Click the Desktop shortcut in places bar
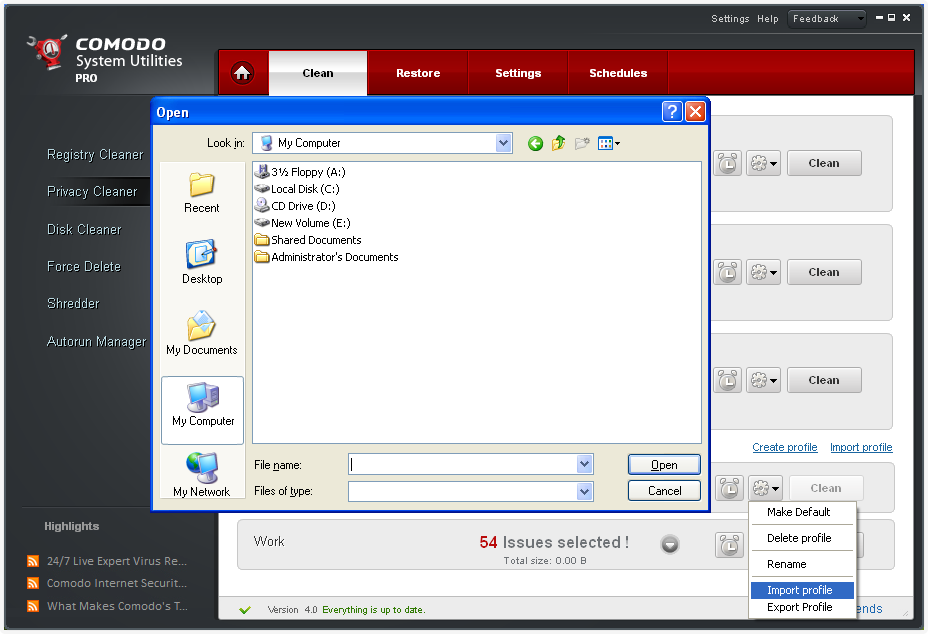The height and width of the screenshot is (634, 928). 202,263
